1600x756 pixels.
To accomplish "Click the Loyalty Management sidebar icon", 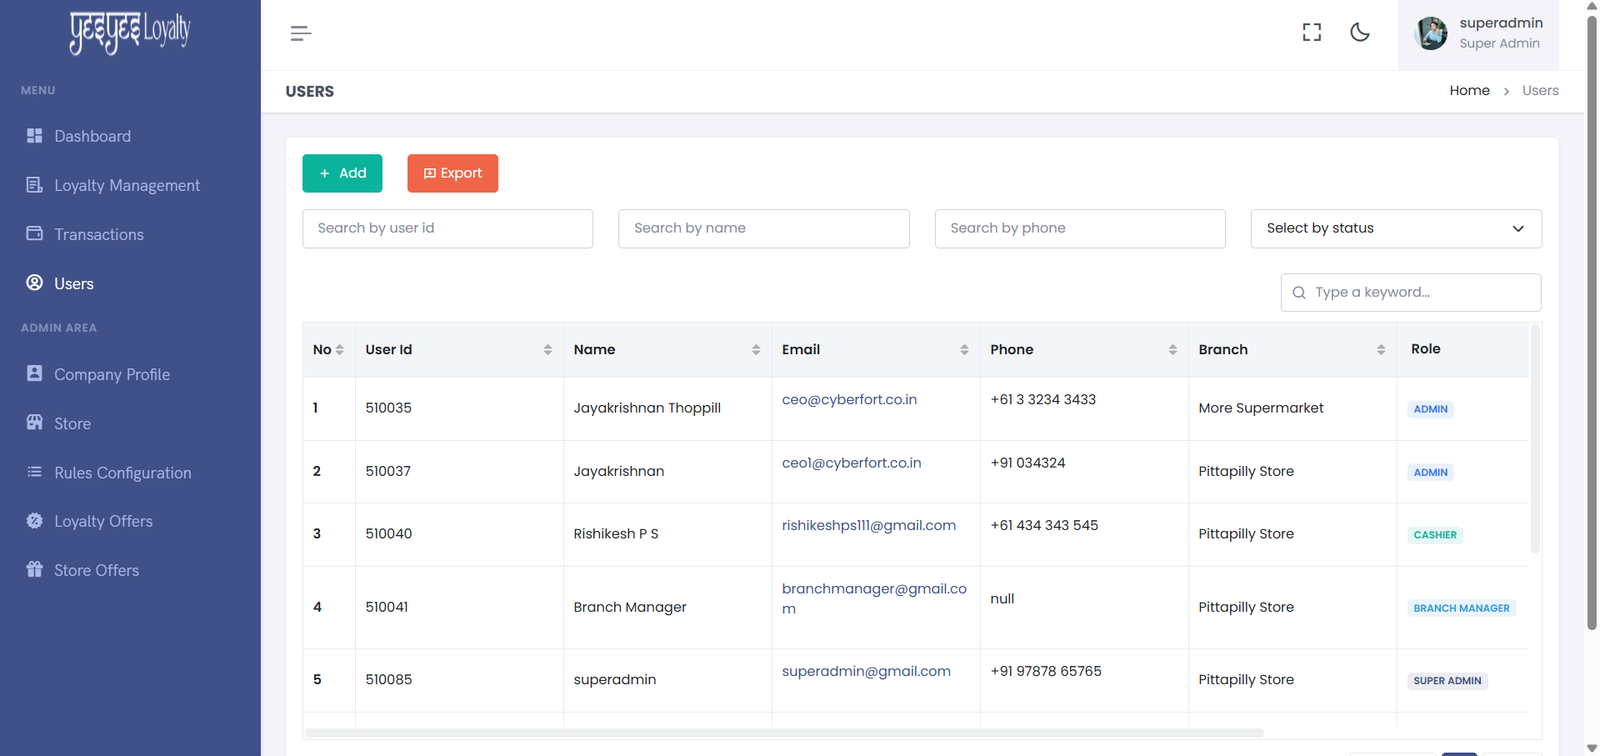I will point(35,185).
